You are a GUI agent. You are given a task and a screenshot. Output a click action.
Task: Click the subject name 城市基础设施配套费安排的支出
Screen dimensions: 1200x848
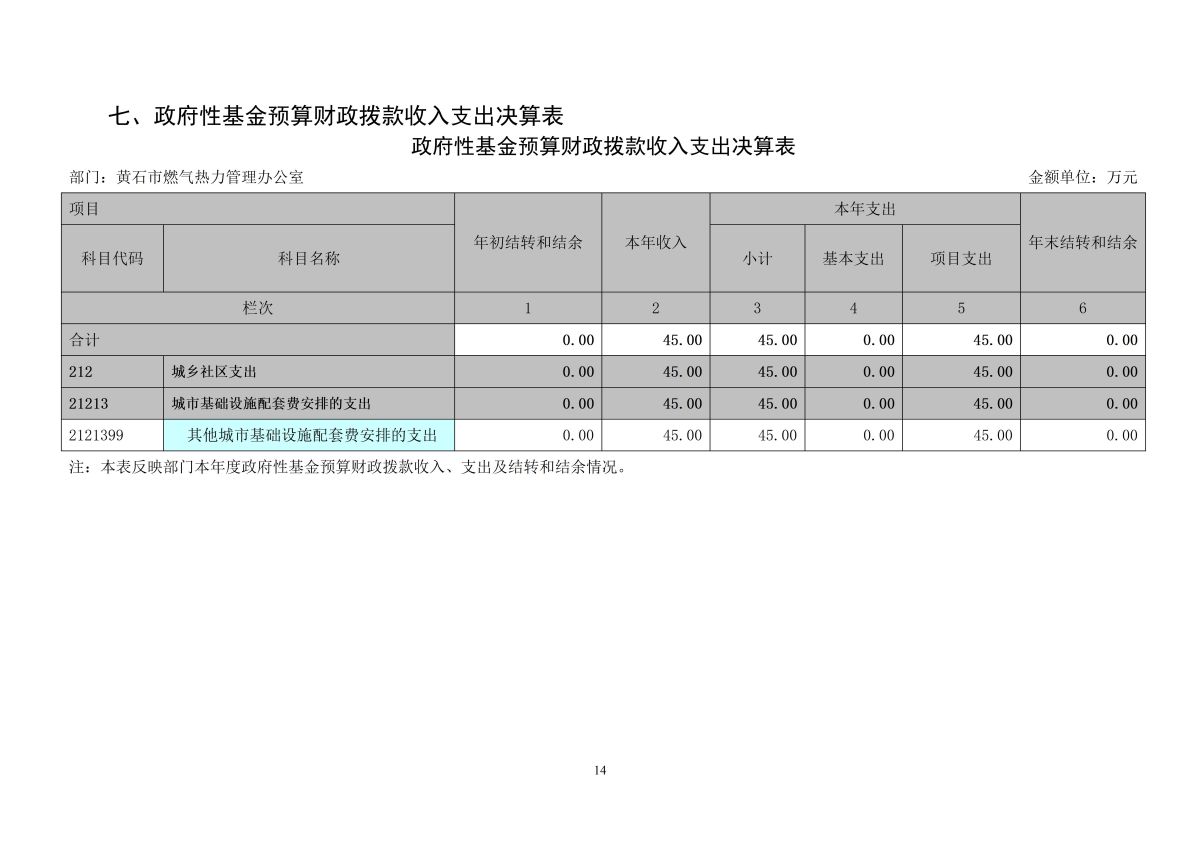pos(309,404)
